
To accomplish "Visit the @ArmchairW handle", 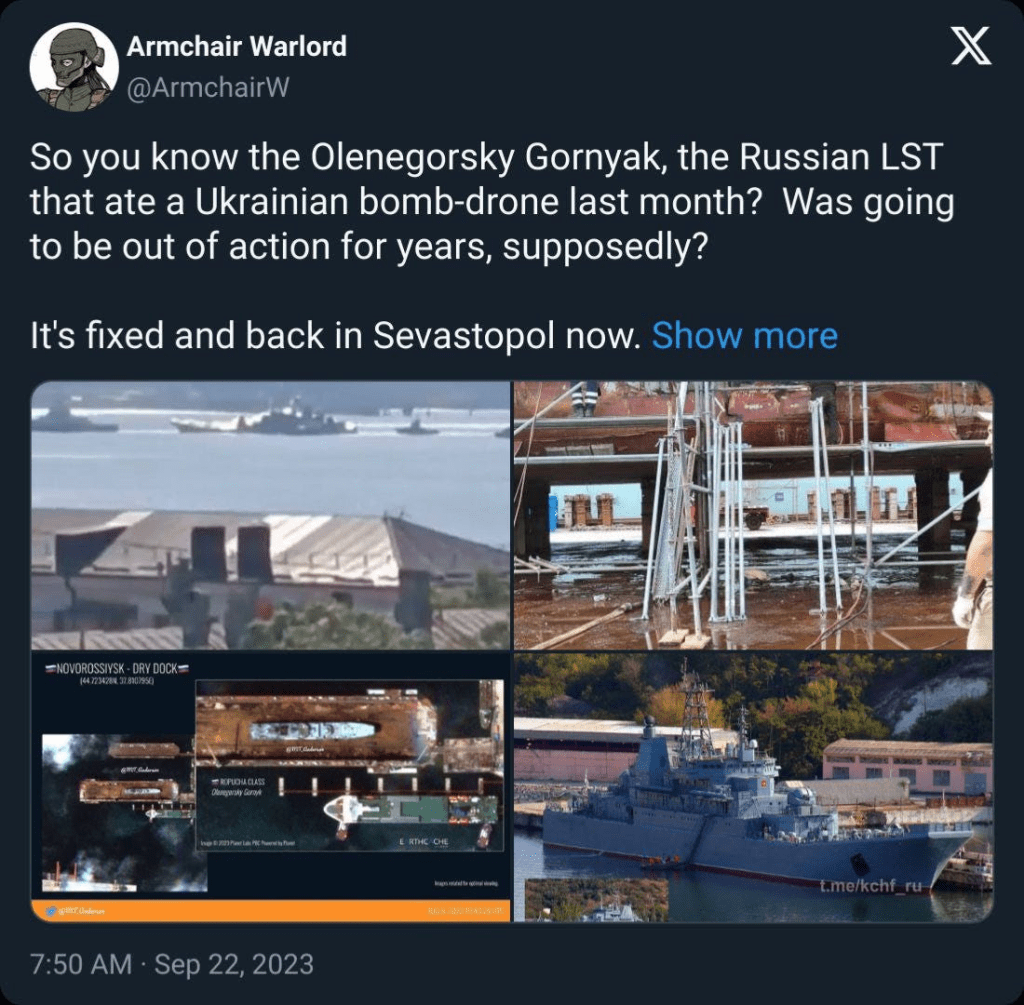I will tap(208, 88).
